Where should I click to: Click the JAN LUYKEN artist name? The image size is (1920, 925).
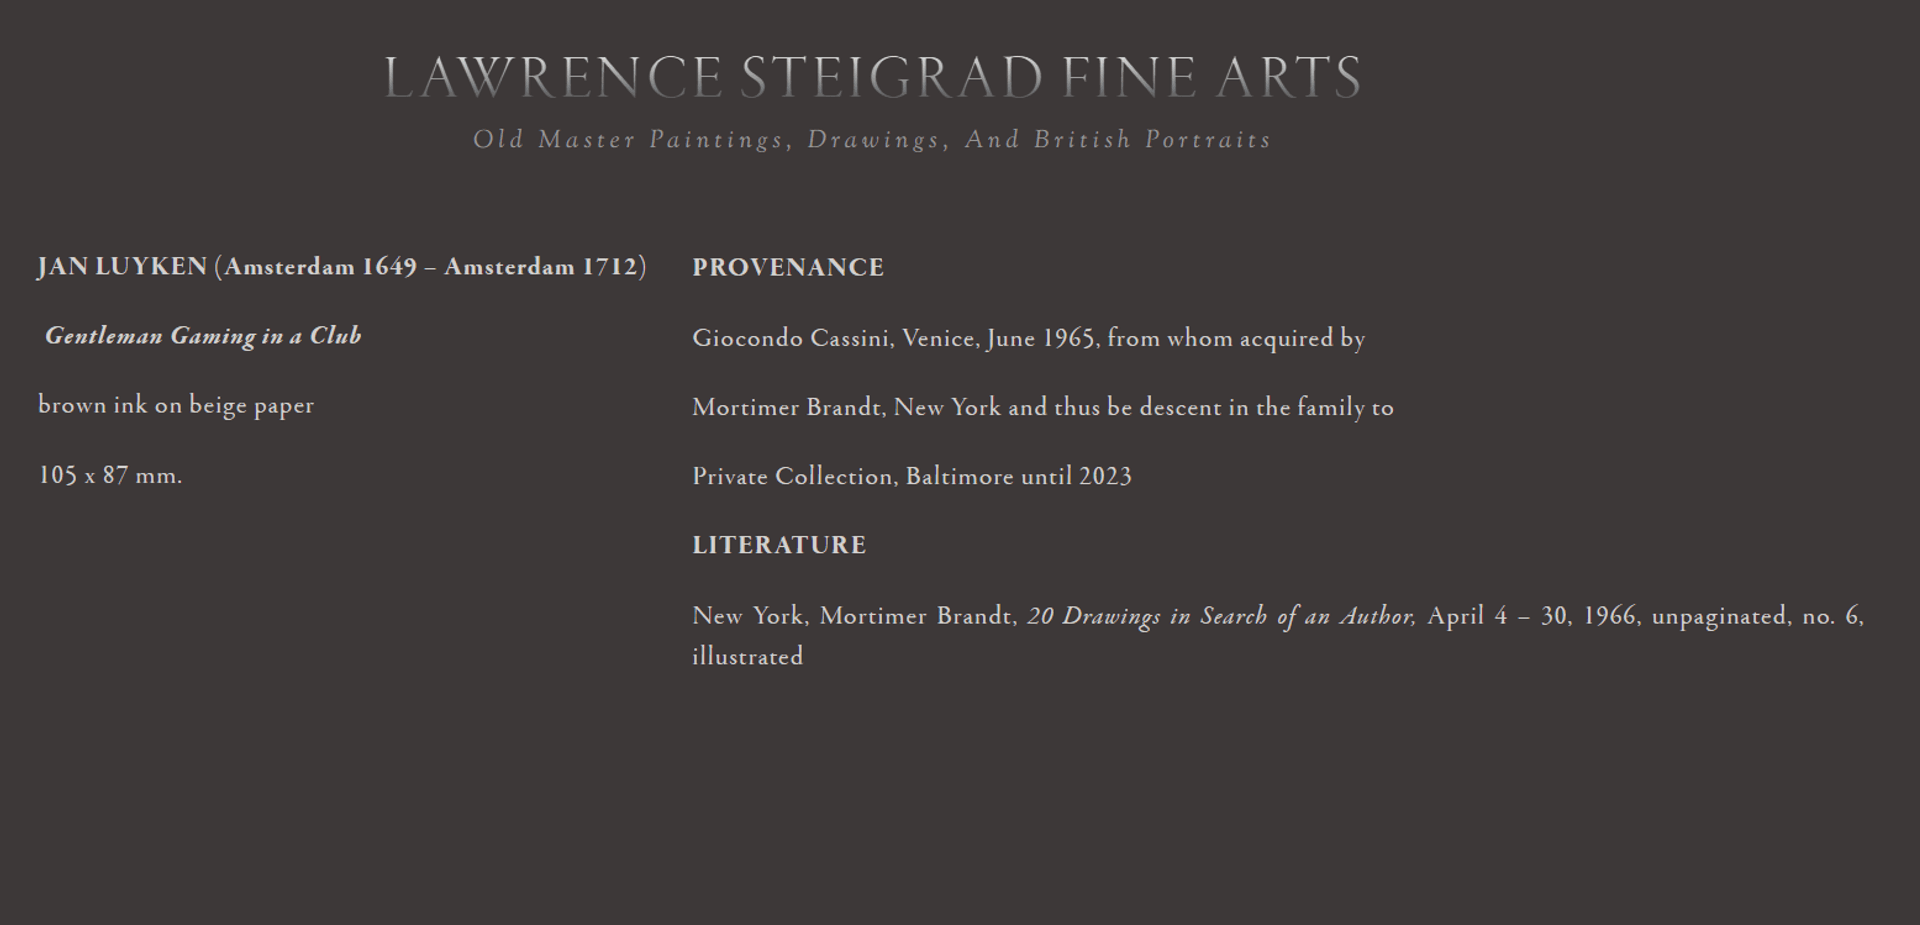[122, 267]
